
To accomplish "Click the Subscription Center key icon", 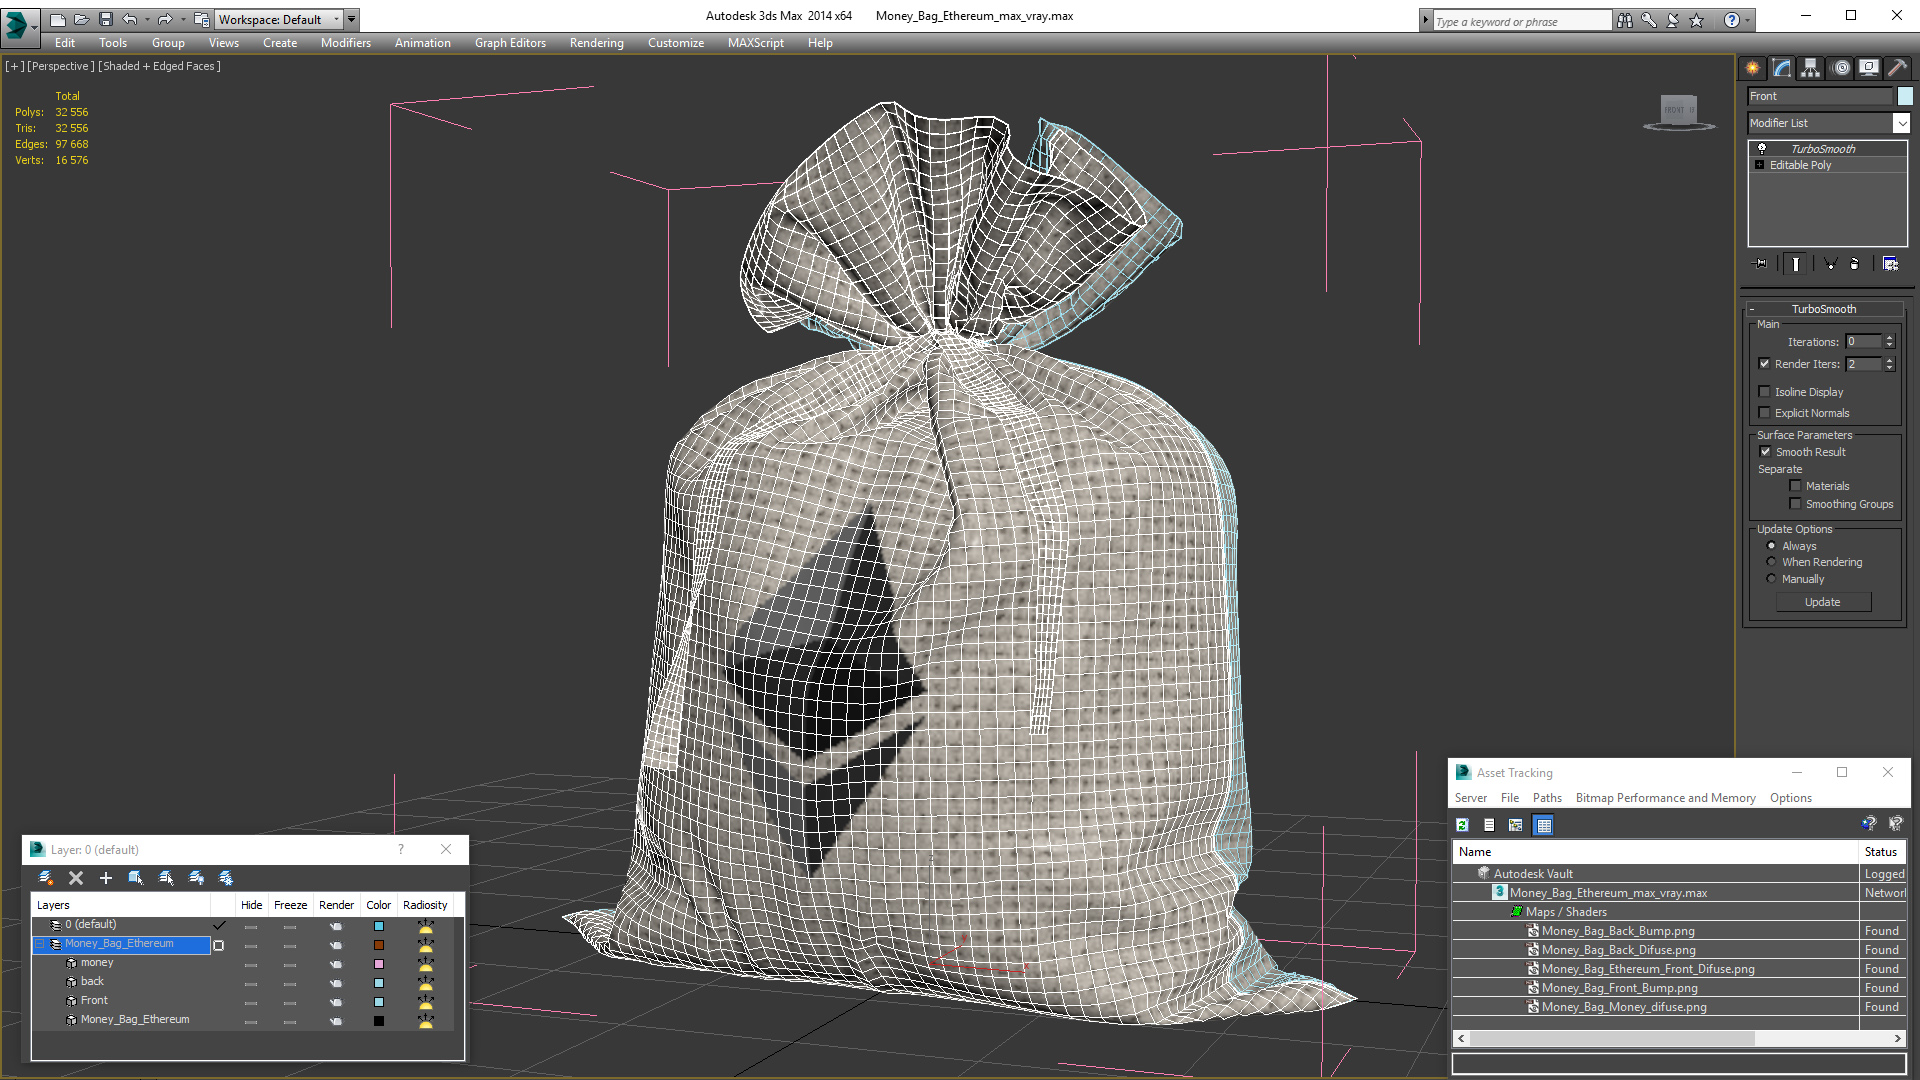I will tap(1649, 20).
